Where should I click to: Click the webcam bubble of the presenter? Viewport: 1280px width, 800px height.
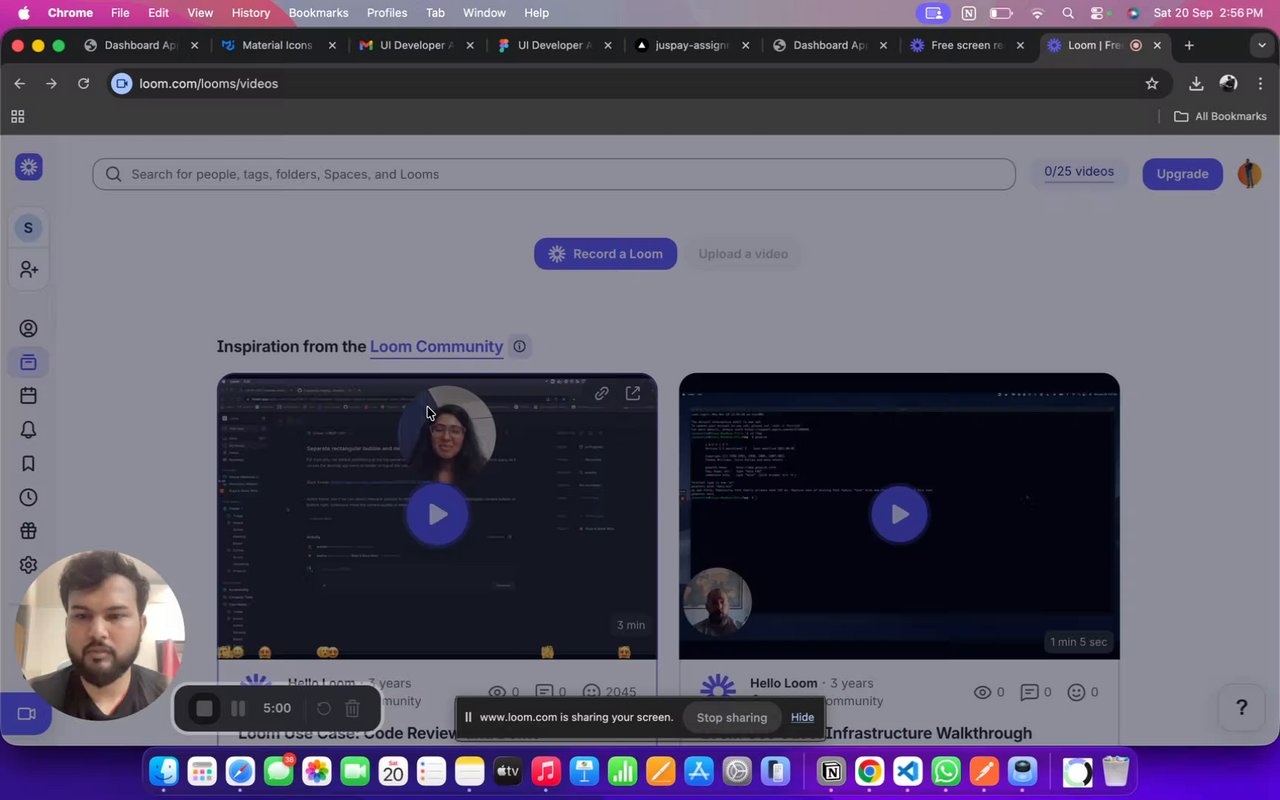pyautogui.click(x=100, y=635)
